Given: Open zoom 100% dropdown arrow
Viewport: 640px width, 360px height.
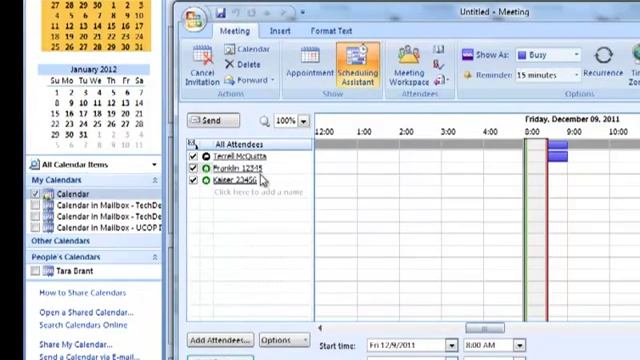Looking at the screenshot, I should tap(304, 121).
